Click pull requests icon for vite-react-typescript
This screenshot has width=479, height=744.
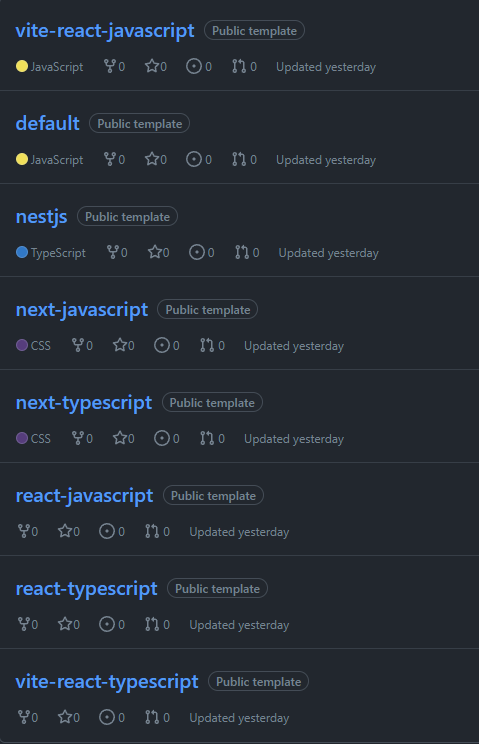152,717
